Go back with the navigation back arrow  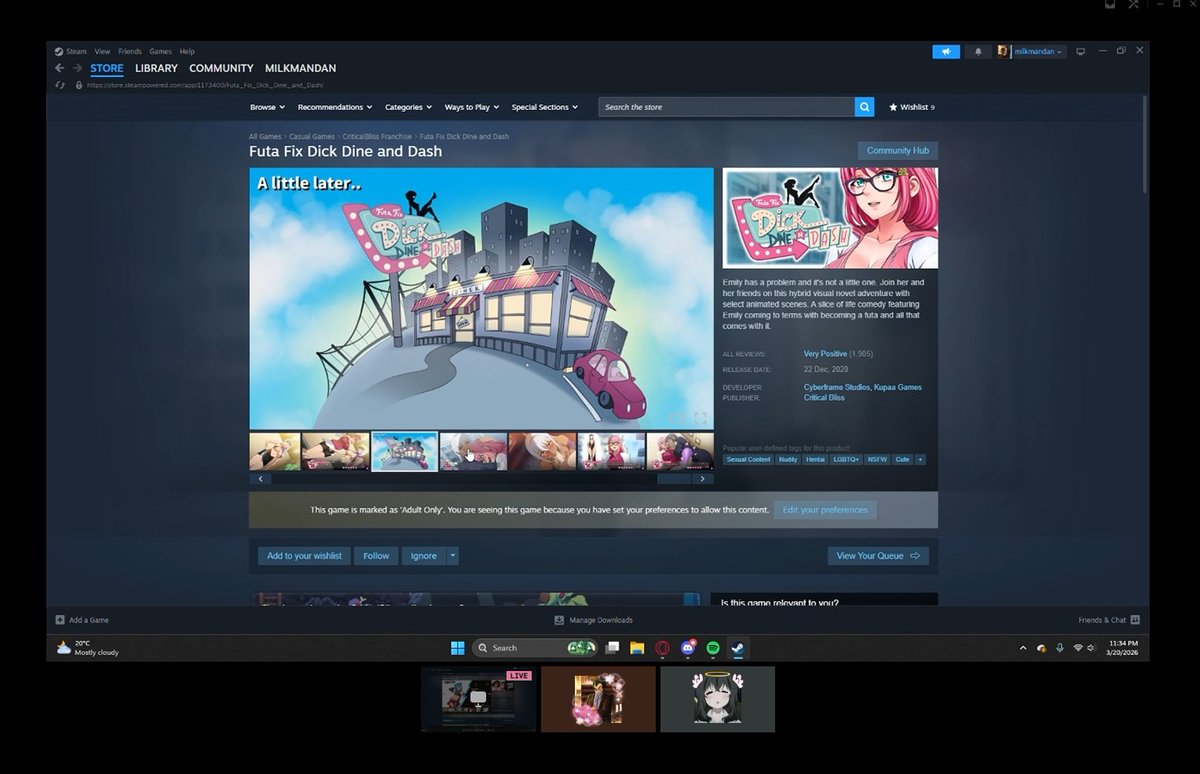[59, 69]
